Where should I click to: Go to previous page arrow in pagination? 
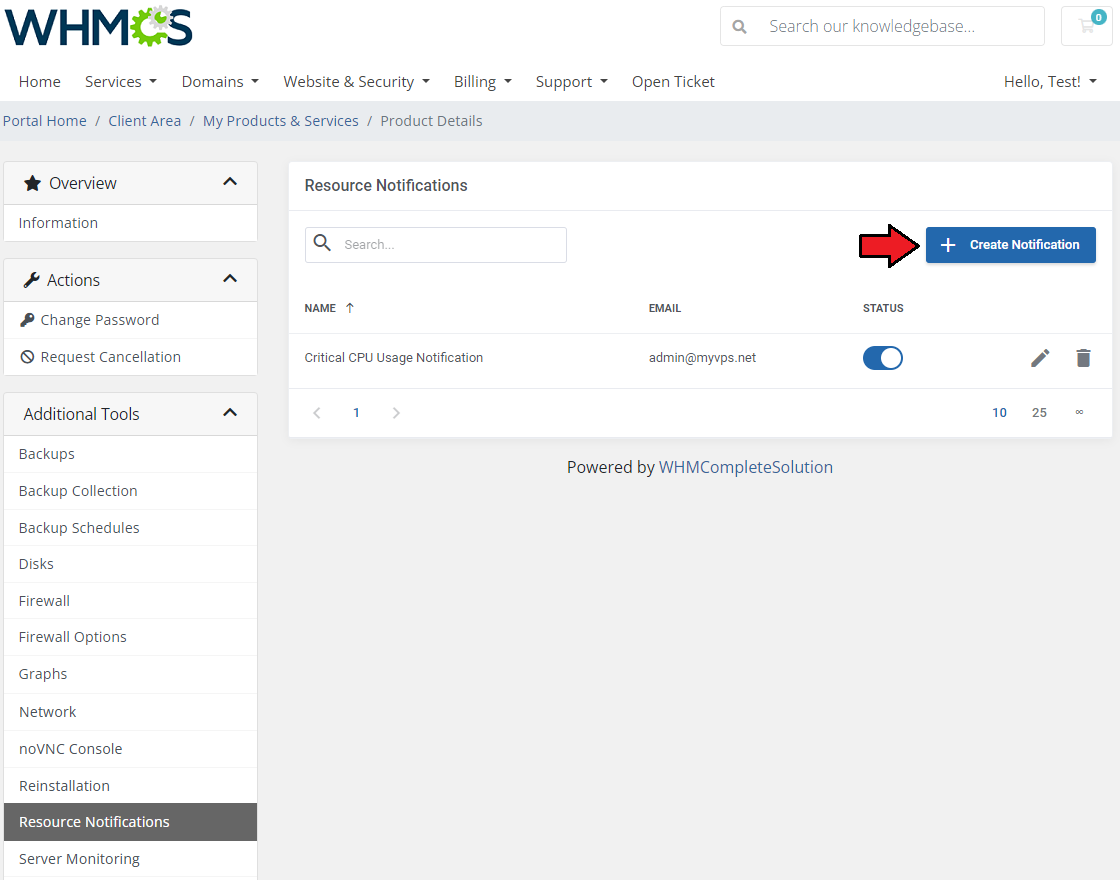317,413
